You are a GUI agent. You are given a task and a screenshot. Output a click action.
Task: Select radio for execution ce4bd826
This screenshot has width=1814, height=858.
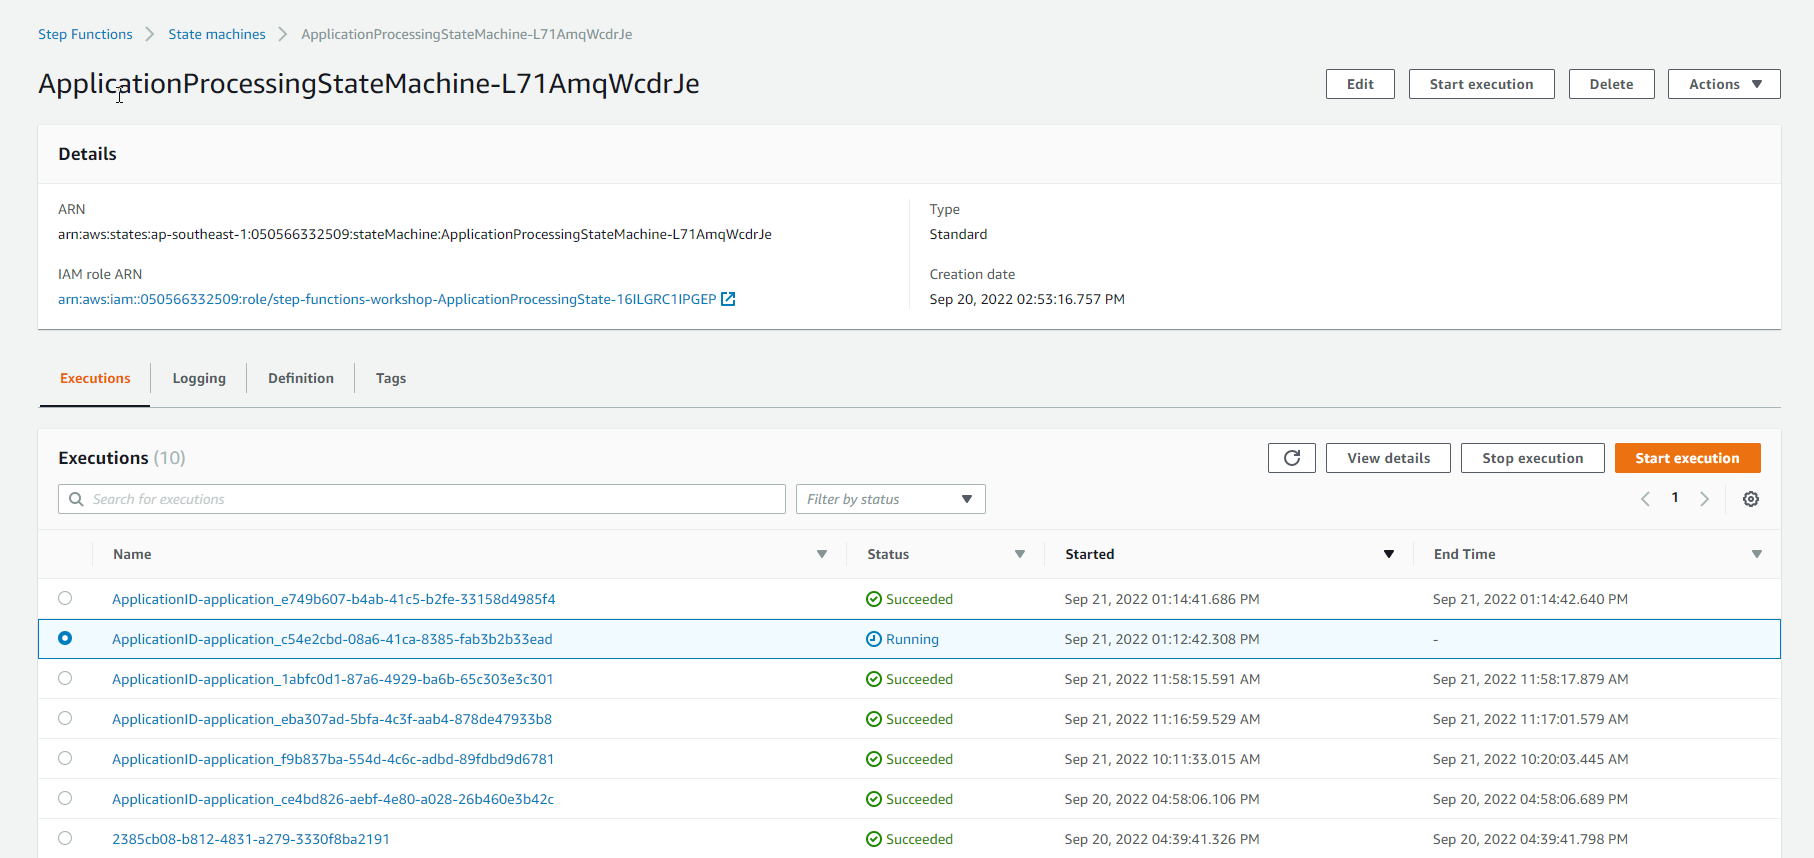(x=65, y=798)
